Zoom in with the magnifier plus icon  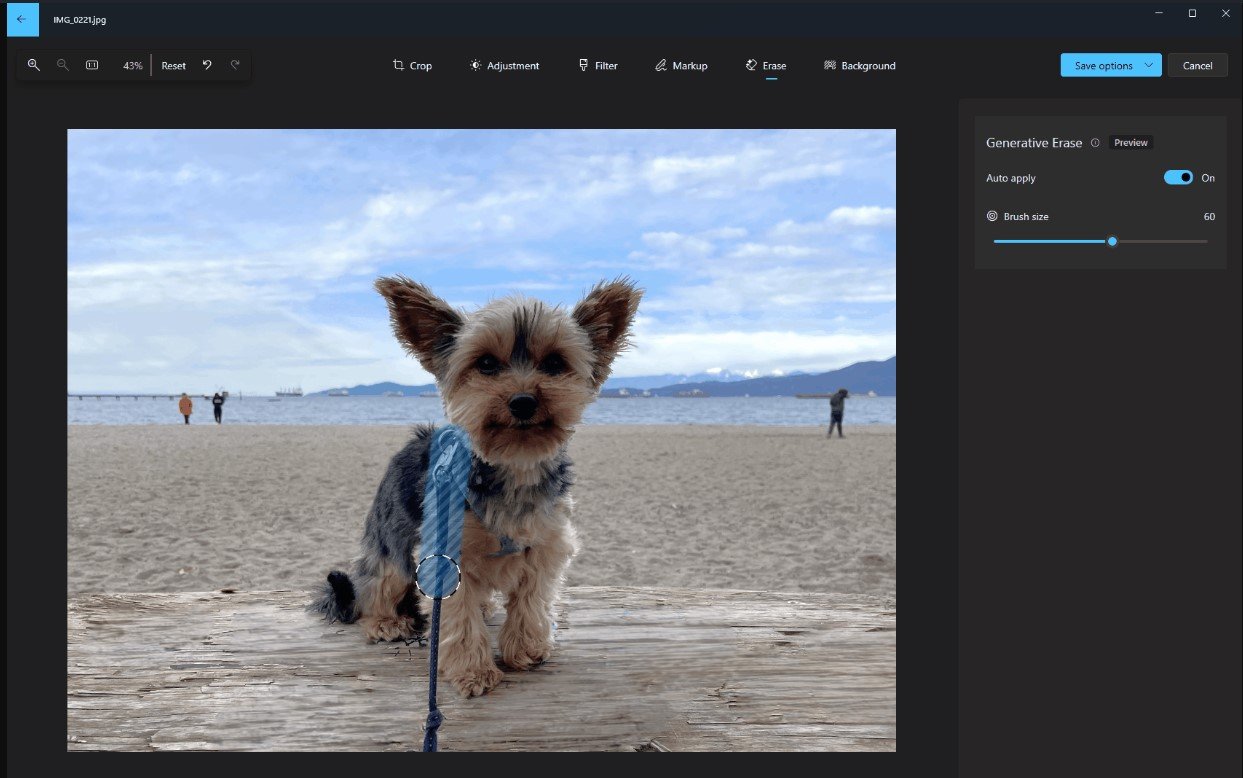click(x=34, y=65)
